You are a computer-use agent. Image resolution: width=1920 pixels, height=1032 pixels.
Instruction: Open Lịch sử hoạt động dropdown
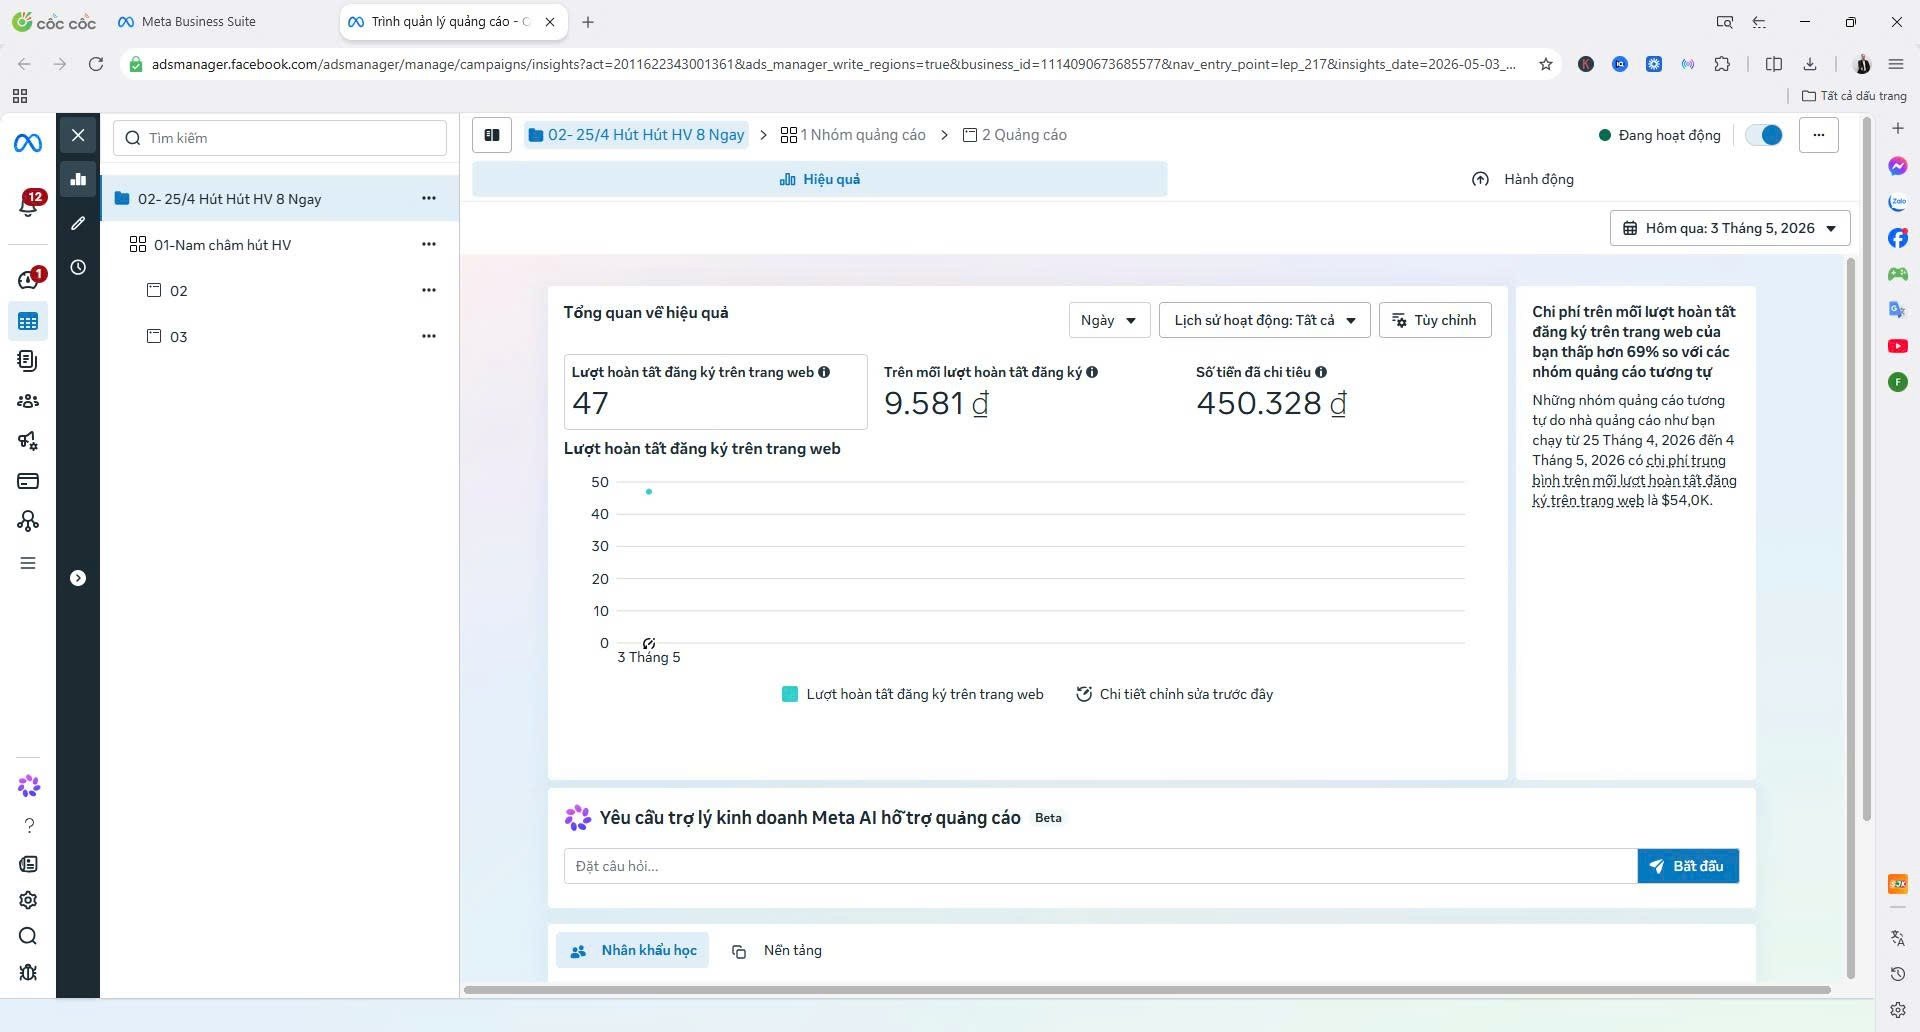(x=1264, y=320)
